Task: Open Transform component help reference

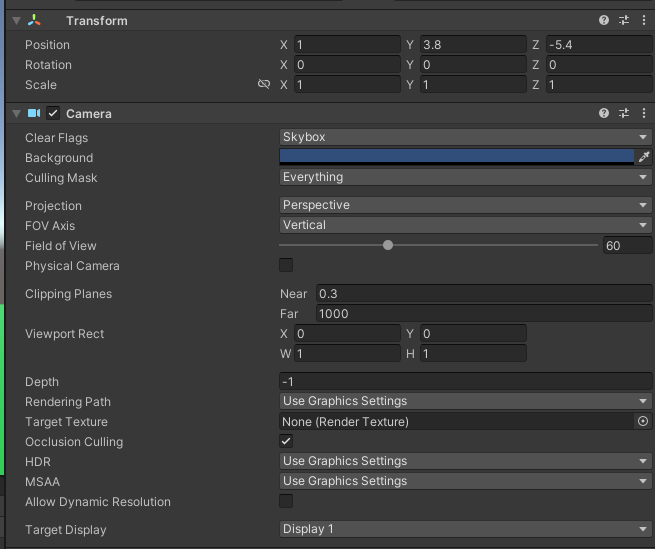Action: [604, 20]
